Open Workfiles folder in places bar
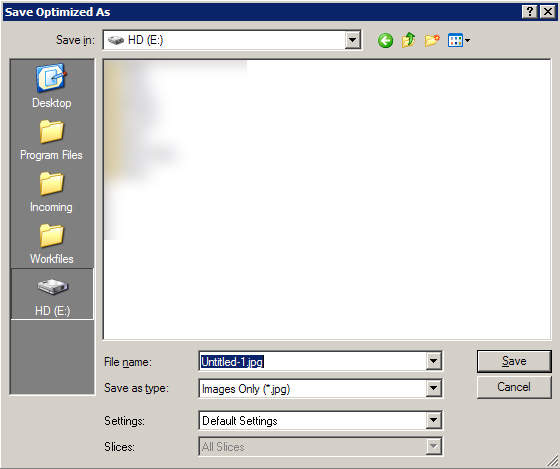 tap(52, 244)
